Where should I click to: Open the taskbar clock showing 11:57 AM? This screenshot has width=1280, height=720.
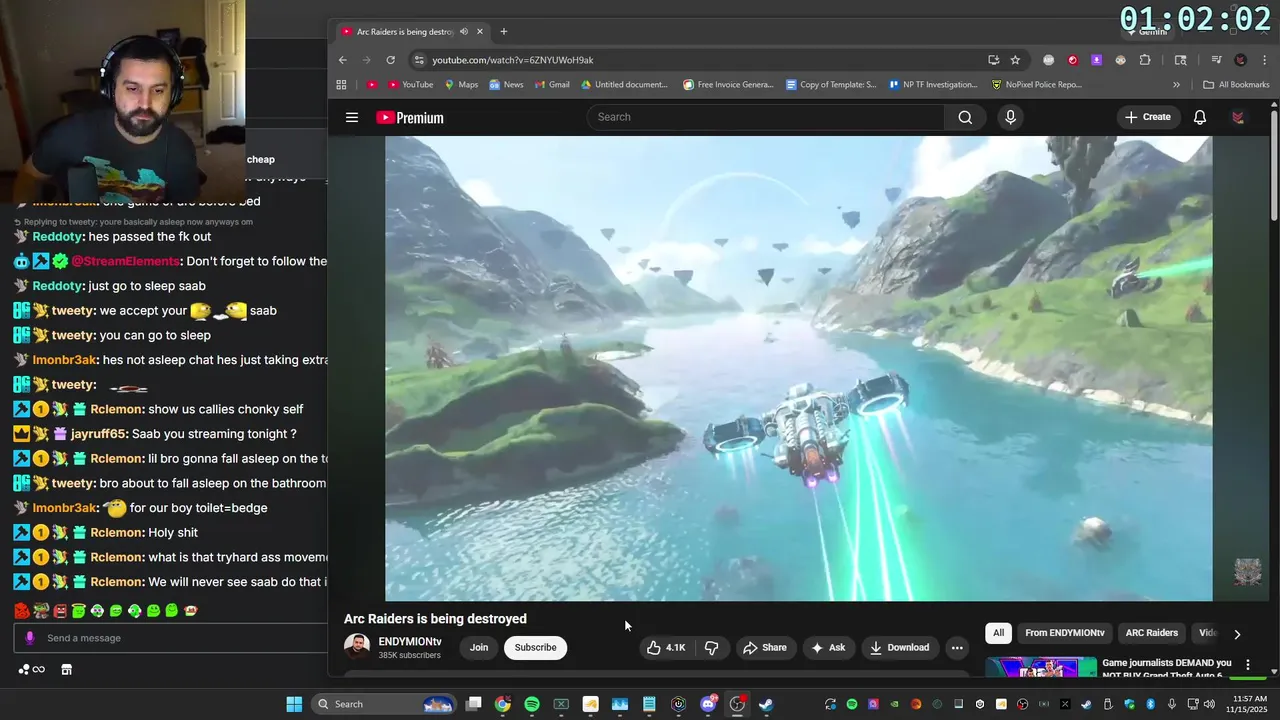point(1248,704)
